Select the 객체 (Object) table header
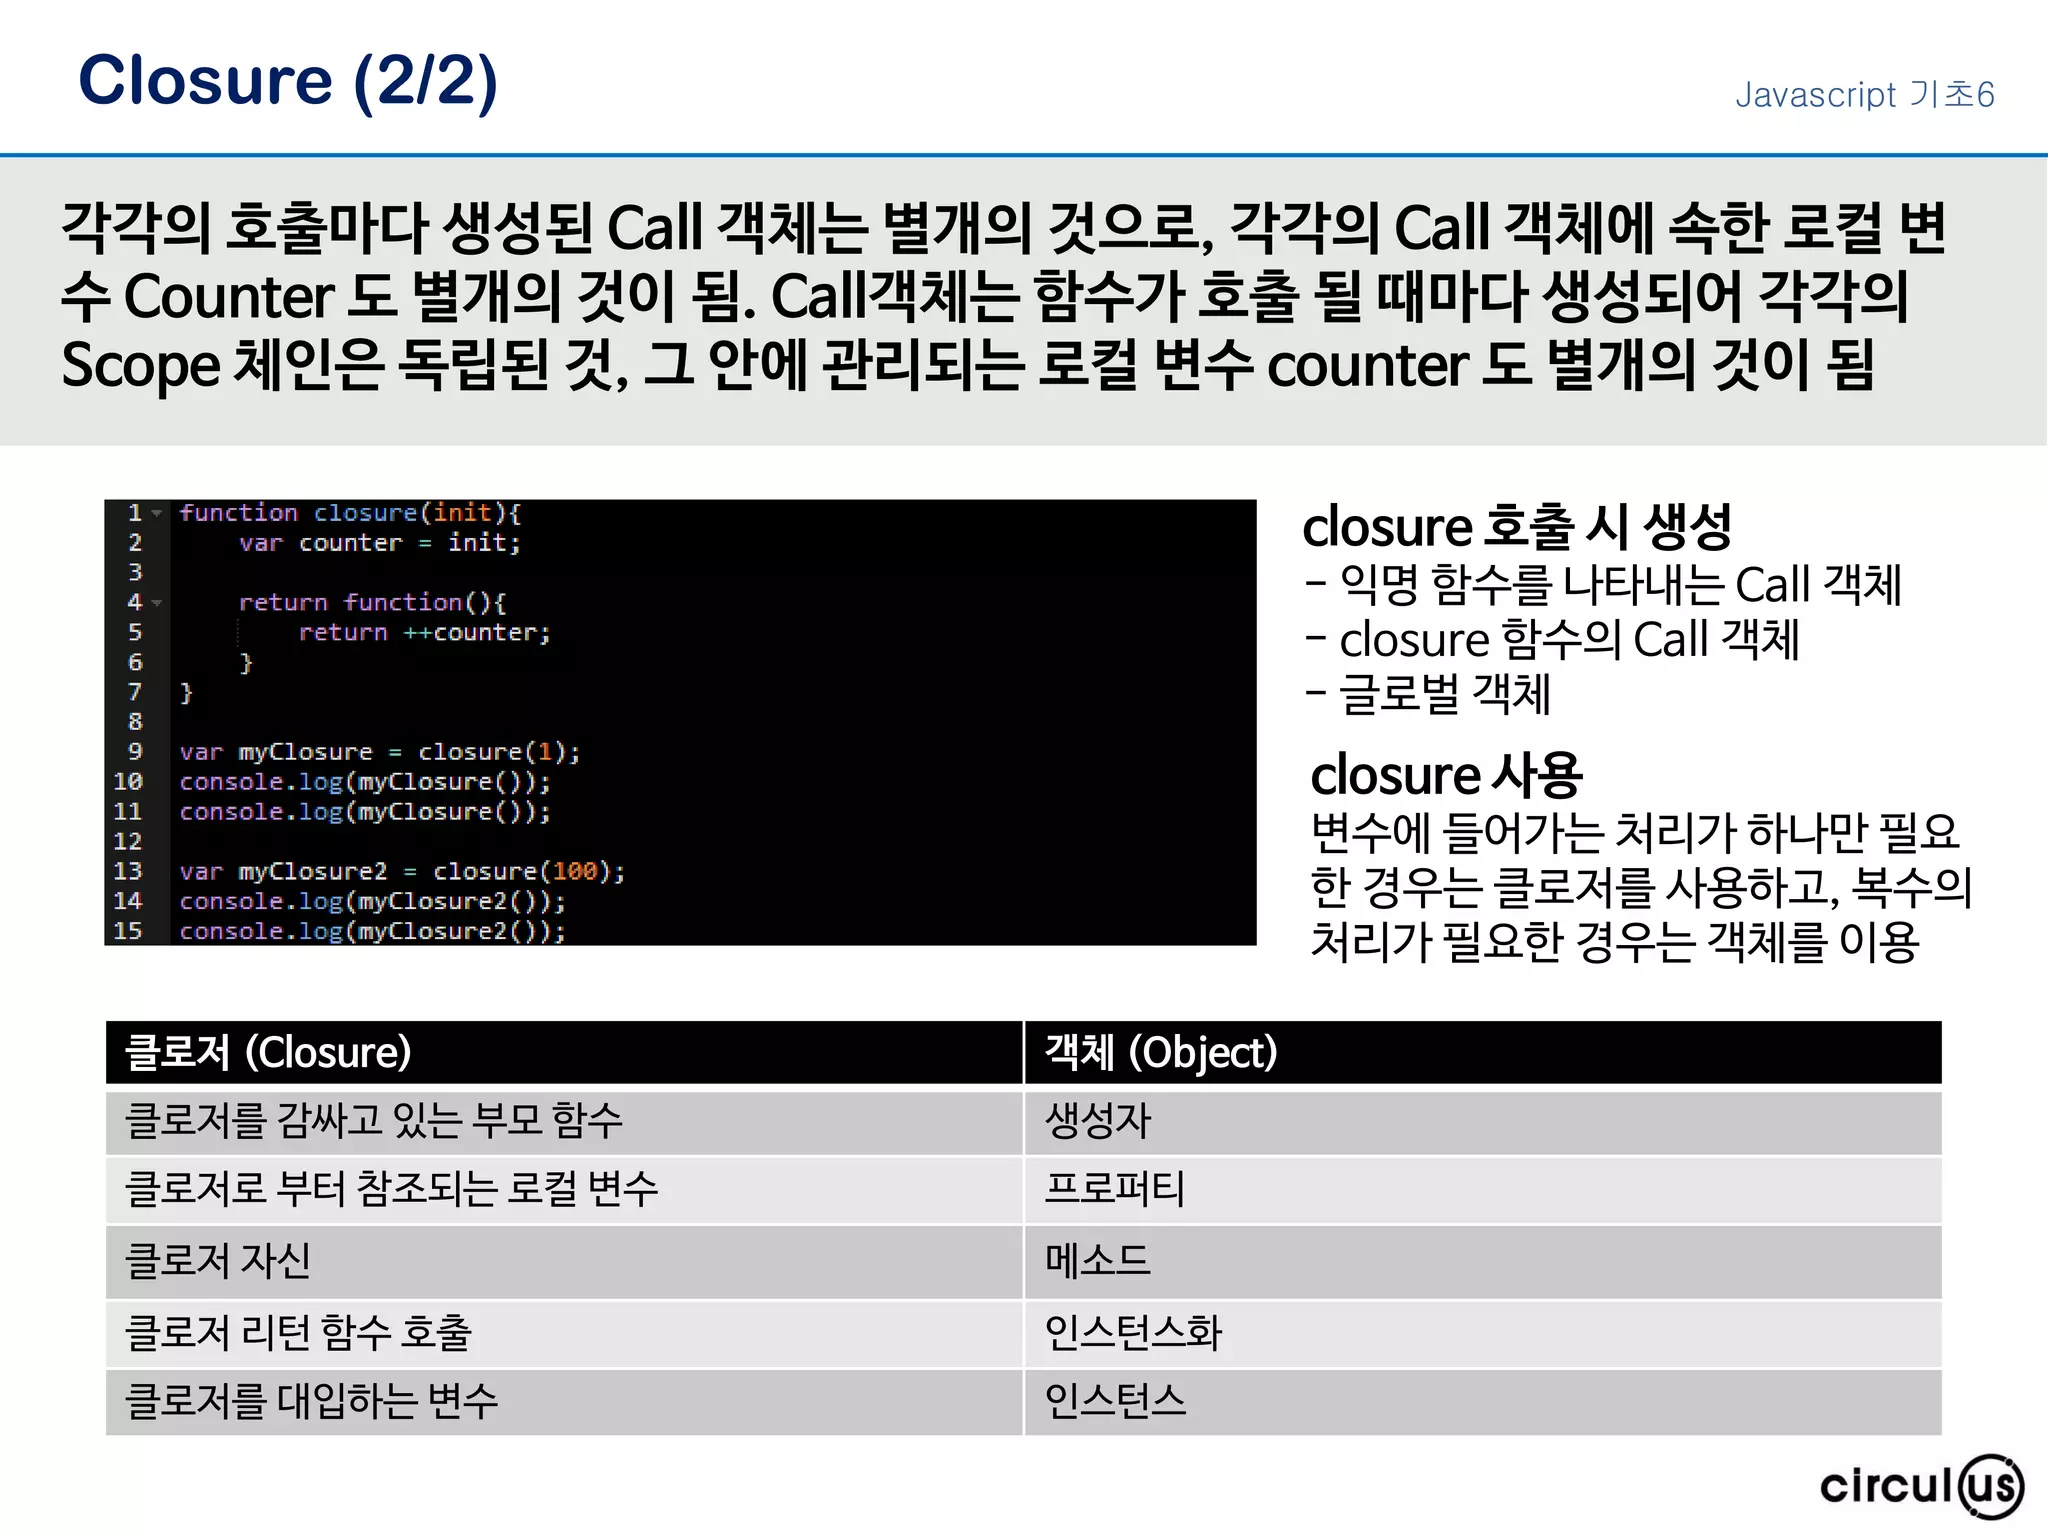The image size is (2048, 1536). (1160, 1052)
